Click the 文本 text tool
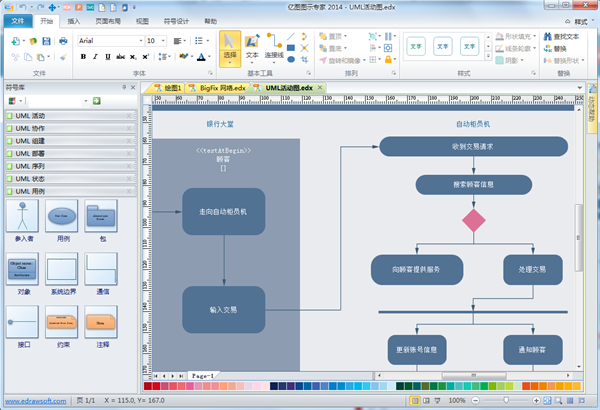This screenshot has height=410, width=600. click(x=252, y=48)
